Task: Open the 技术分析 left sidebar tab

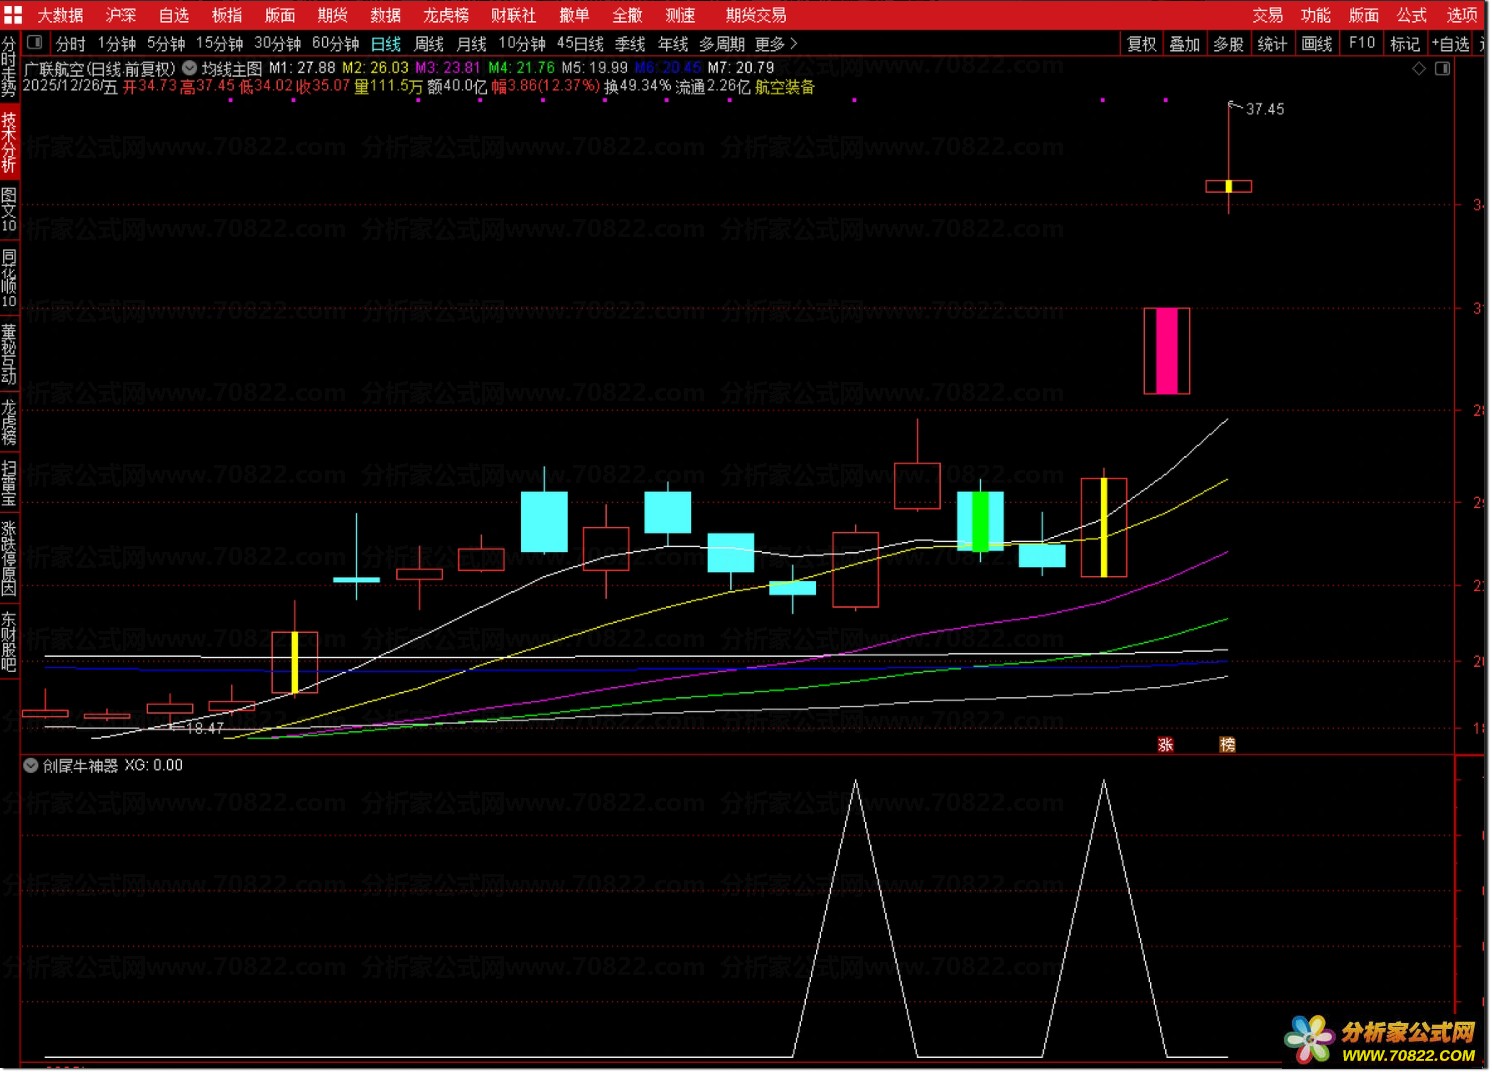Action: click(9, 142)
